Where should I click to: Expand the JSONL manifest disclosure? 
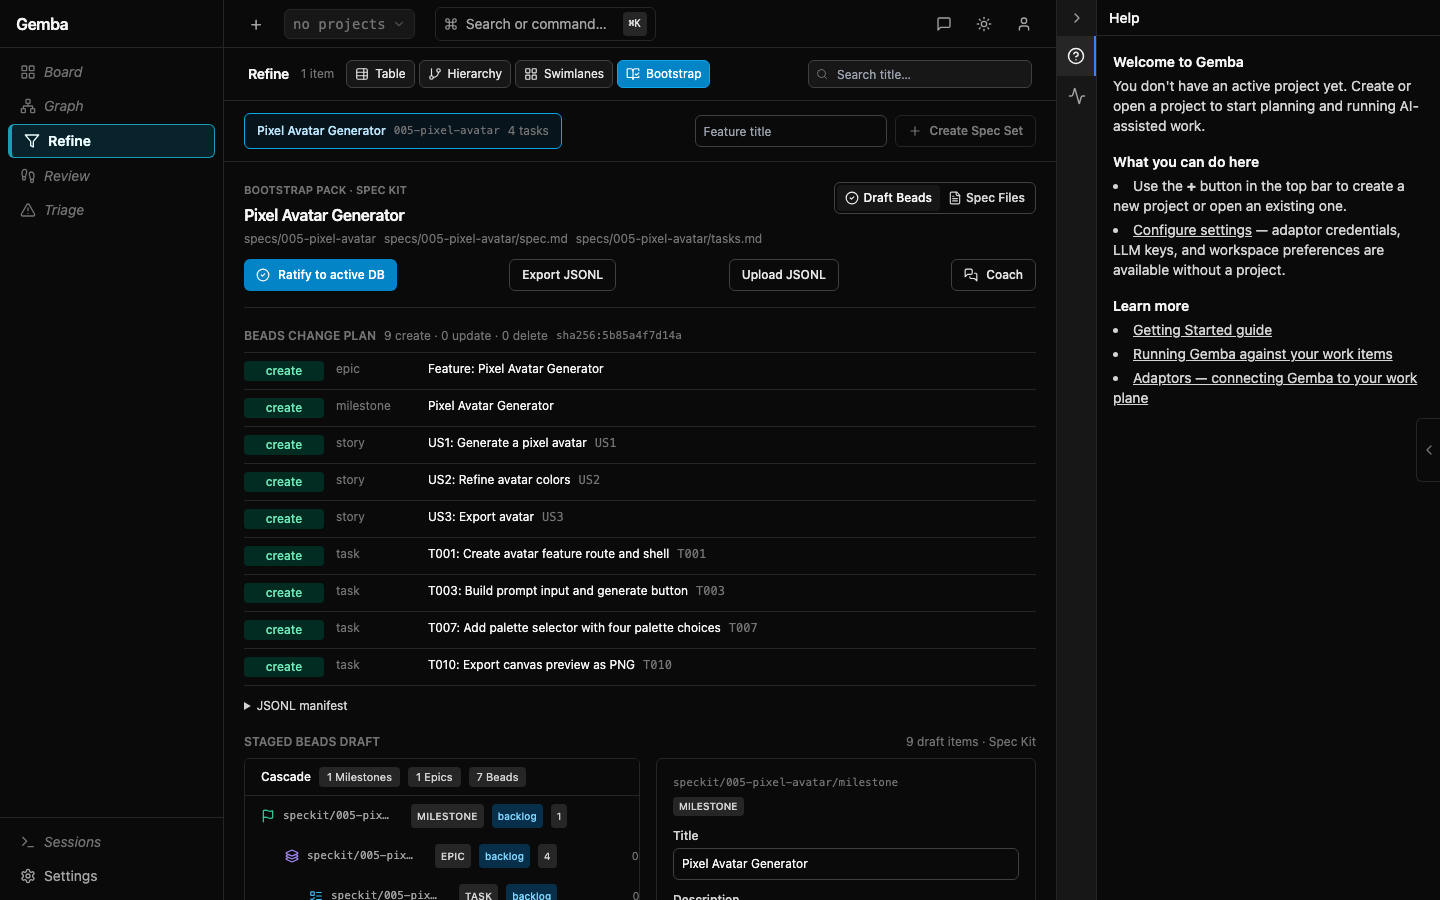tap(296, 706)
